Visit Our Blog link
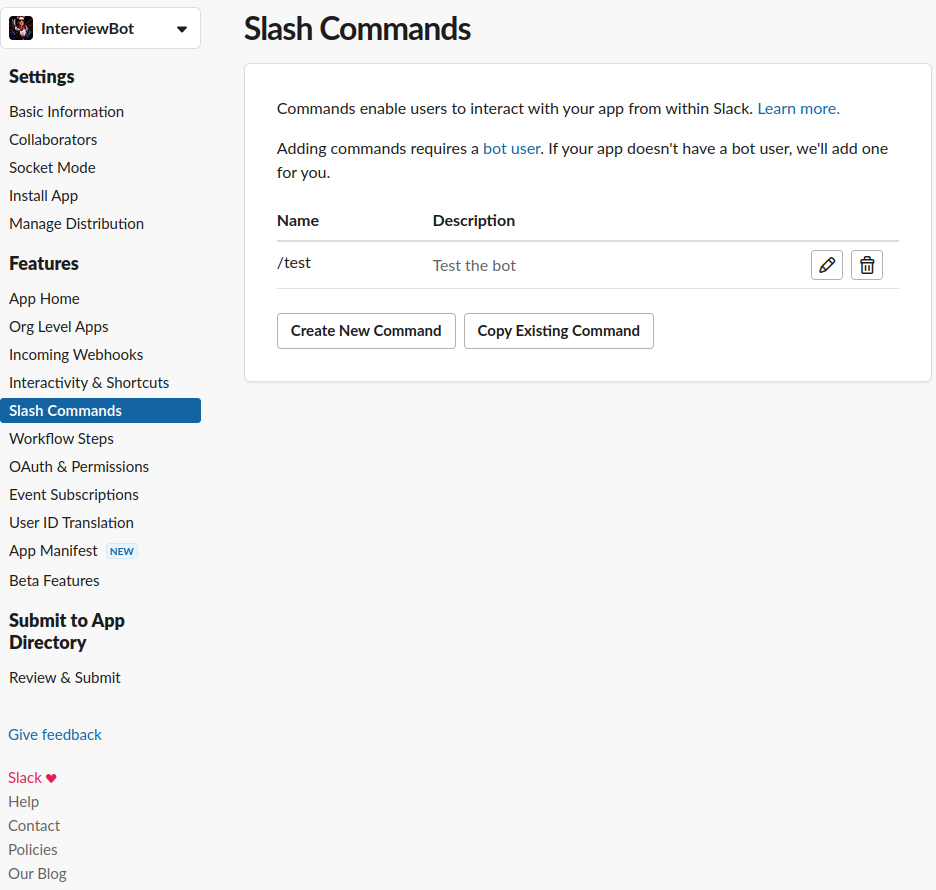This screenshot has height=890, width=936. point(37,873)
